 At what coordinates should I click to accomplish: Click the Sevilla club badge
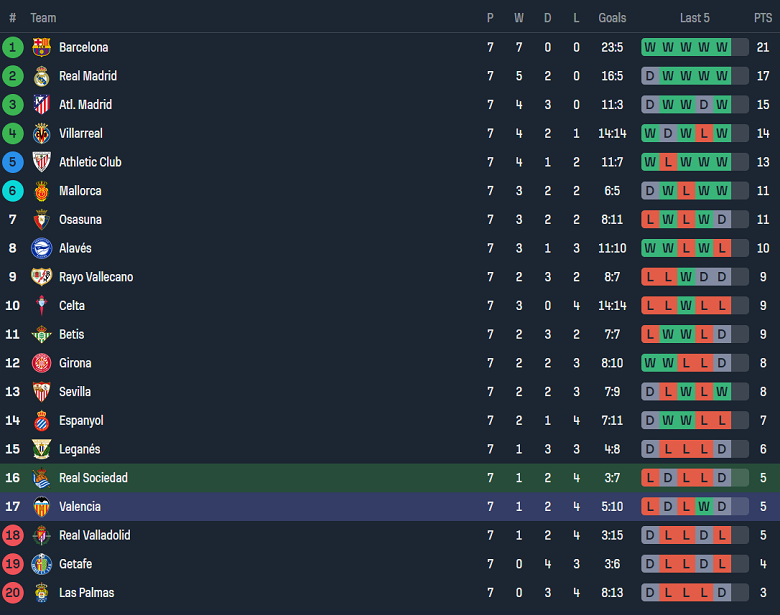pos(41,392)
